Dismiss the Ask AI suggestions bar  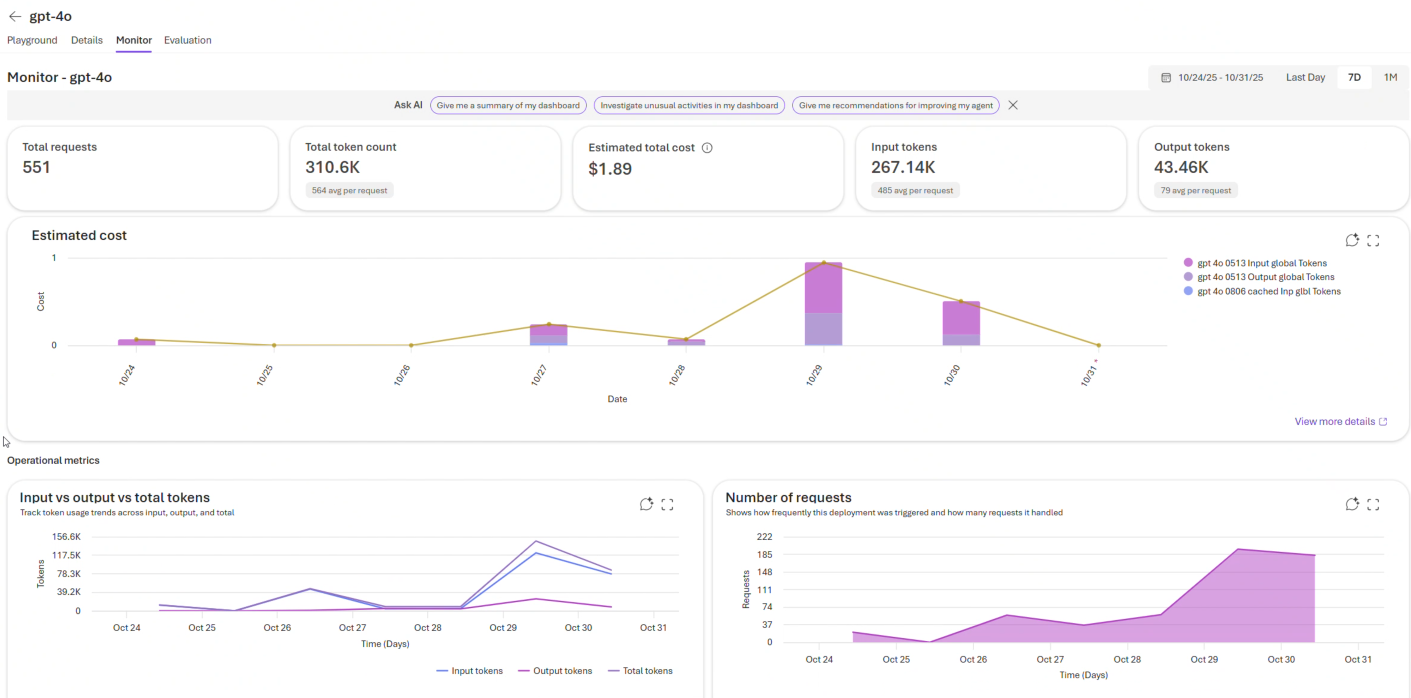point(1012,105)
